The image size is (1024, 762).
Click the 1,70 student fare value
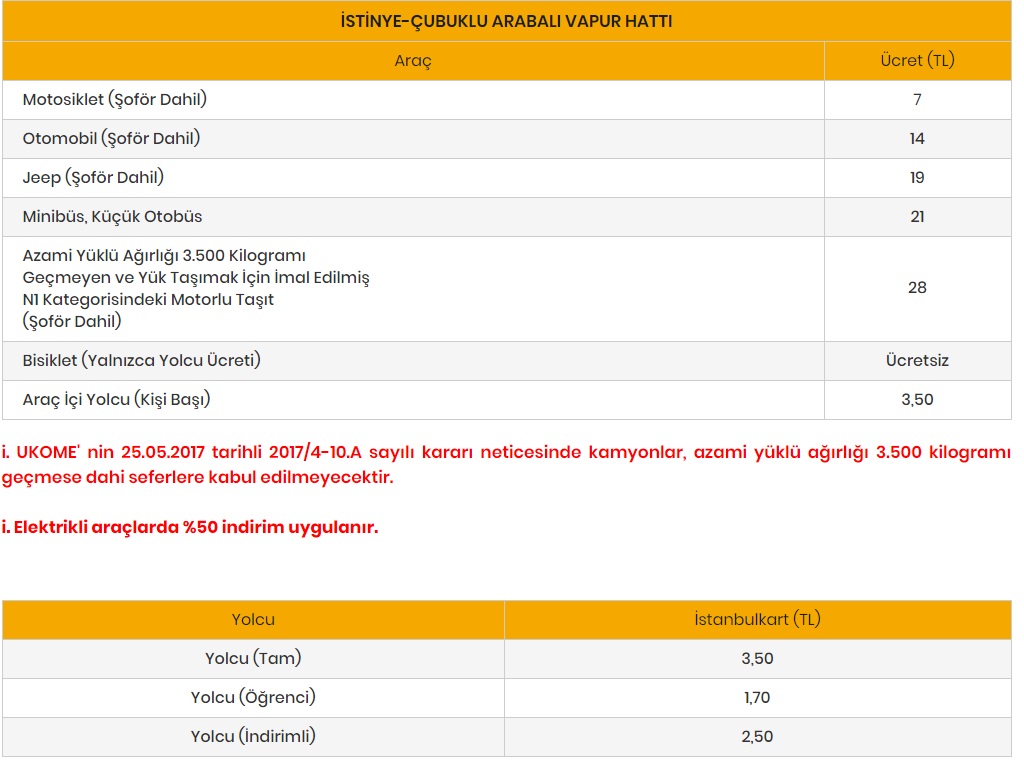[757, 698]
